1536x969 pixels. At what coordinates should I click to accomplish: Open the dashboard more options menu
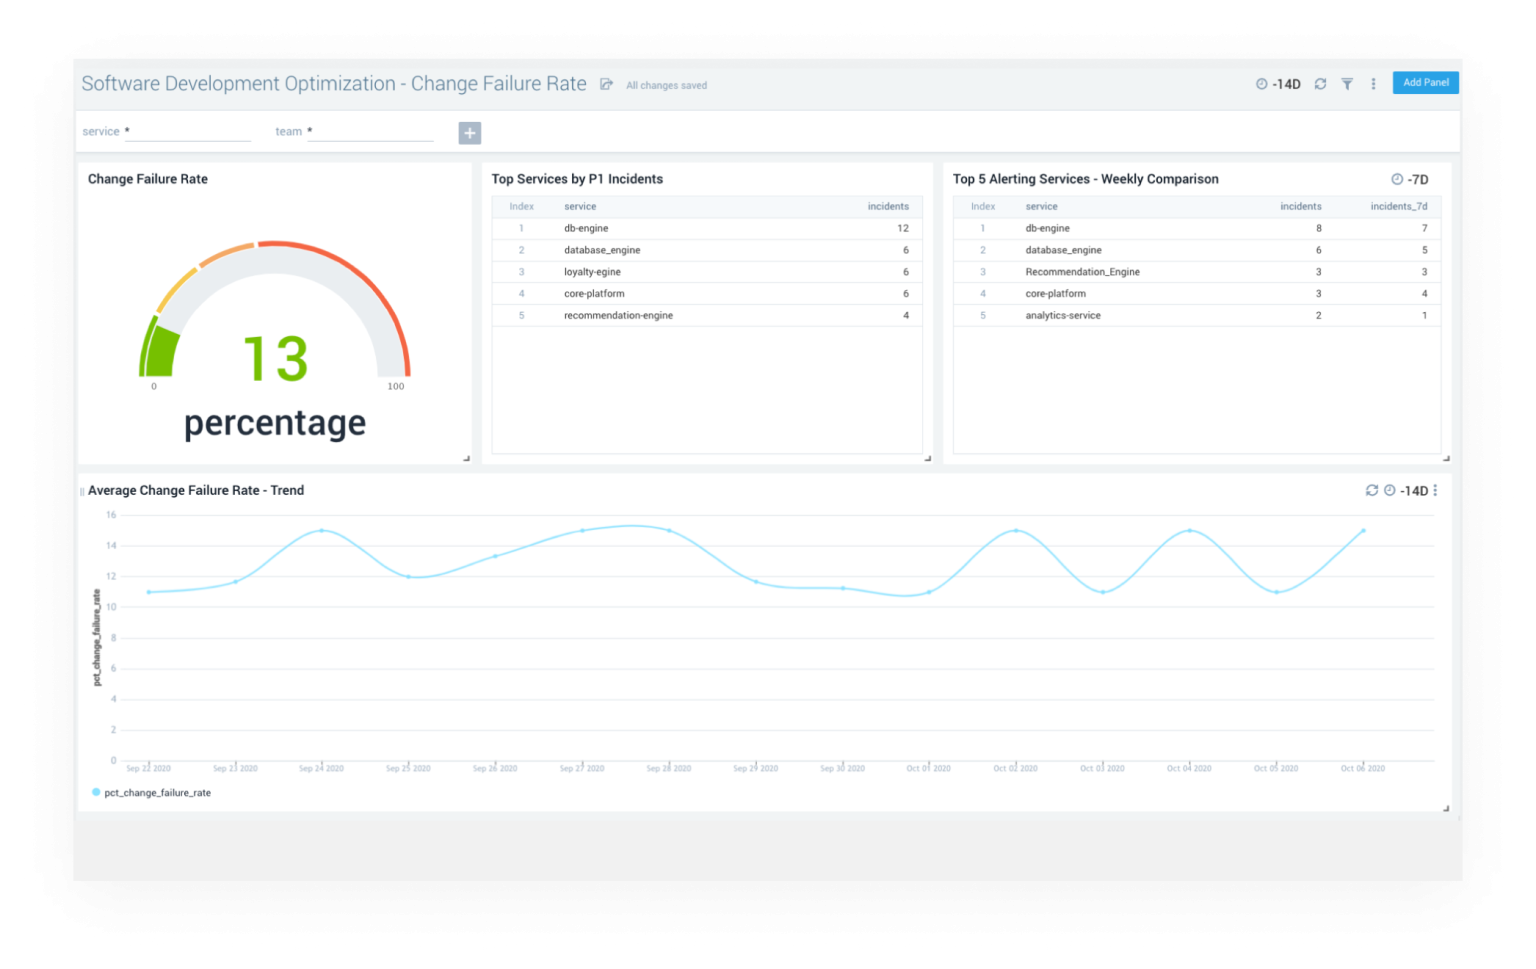[1373, 85]
